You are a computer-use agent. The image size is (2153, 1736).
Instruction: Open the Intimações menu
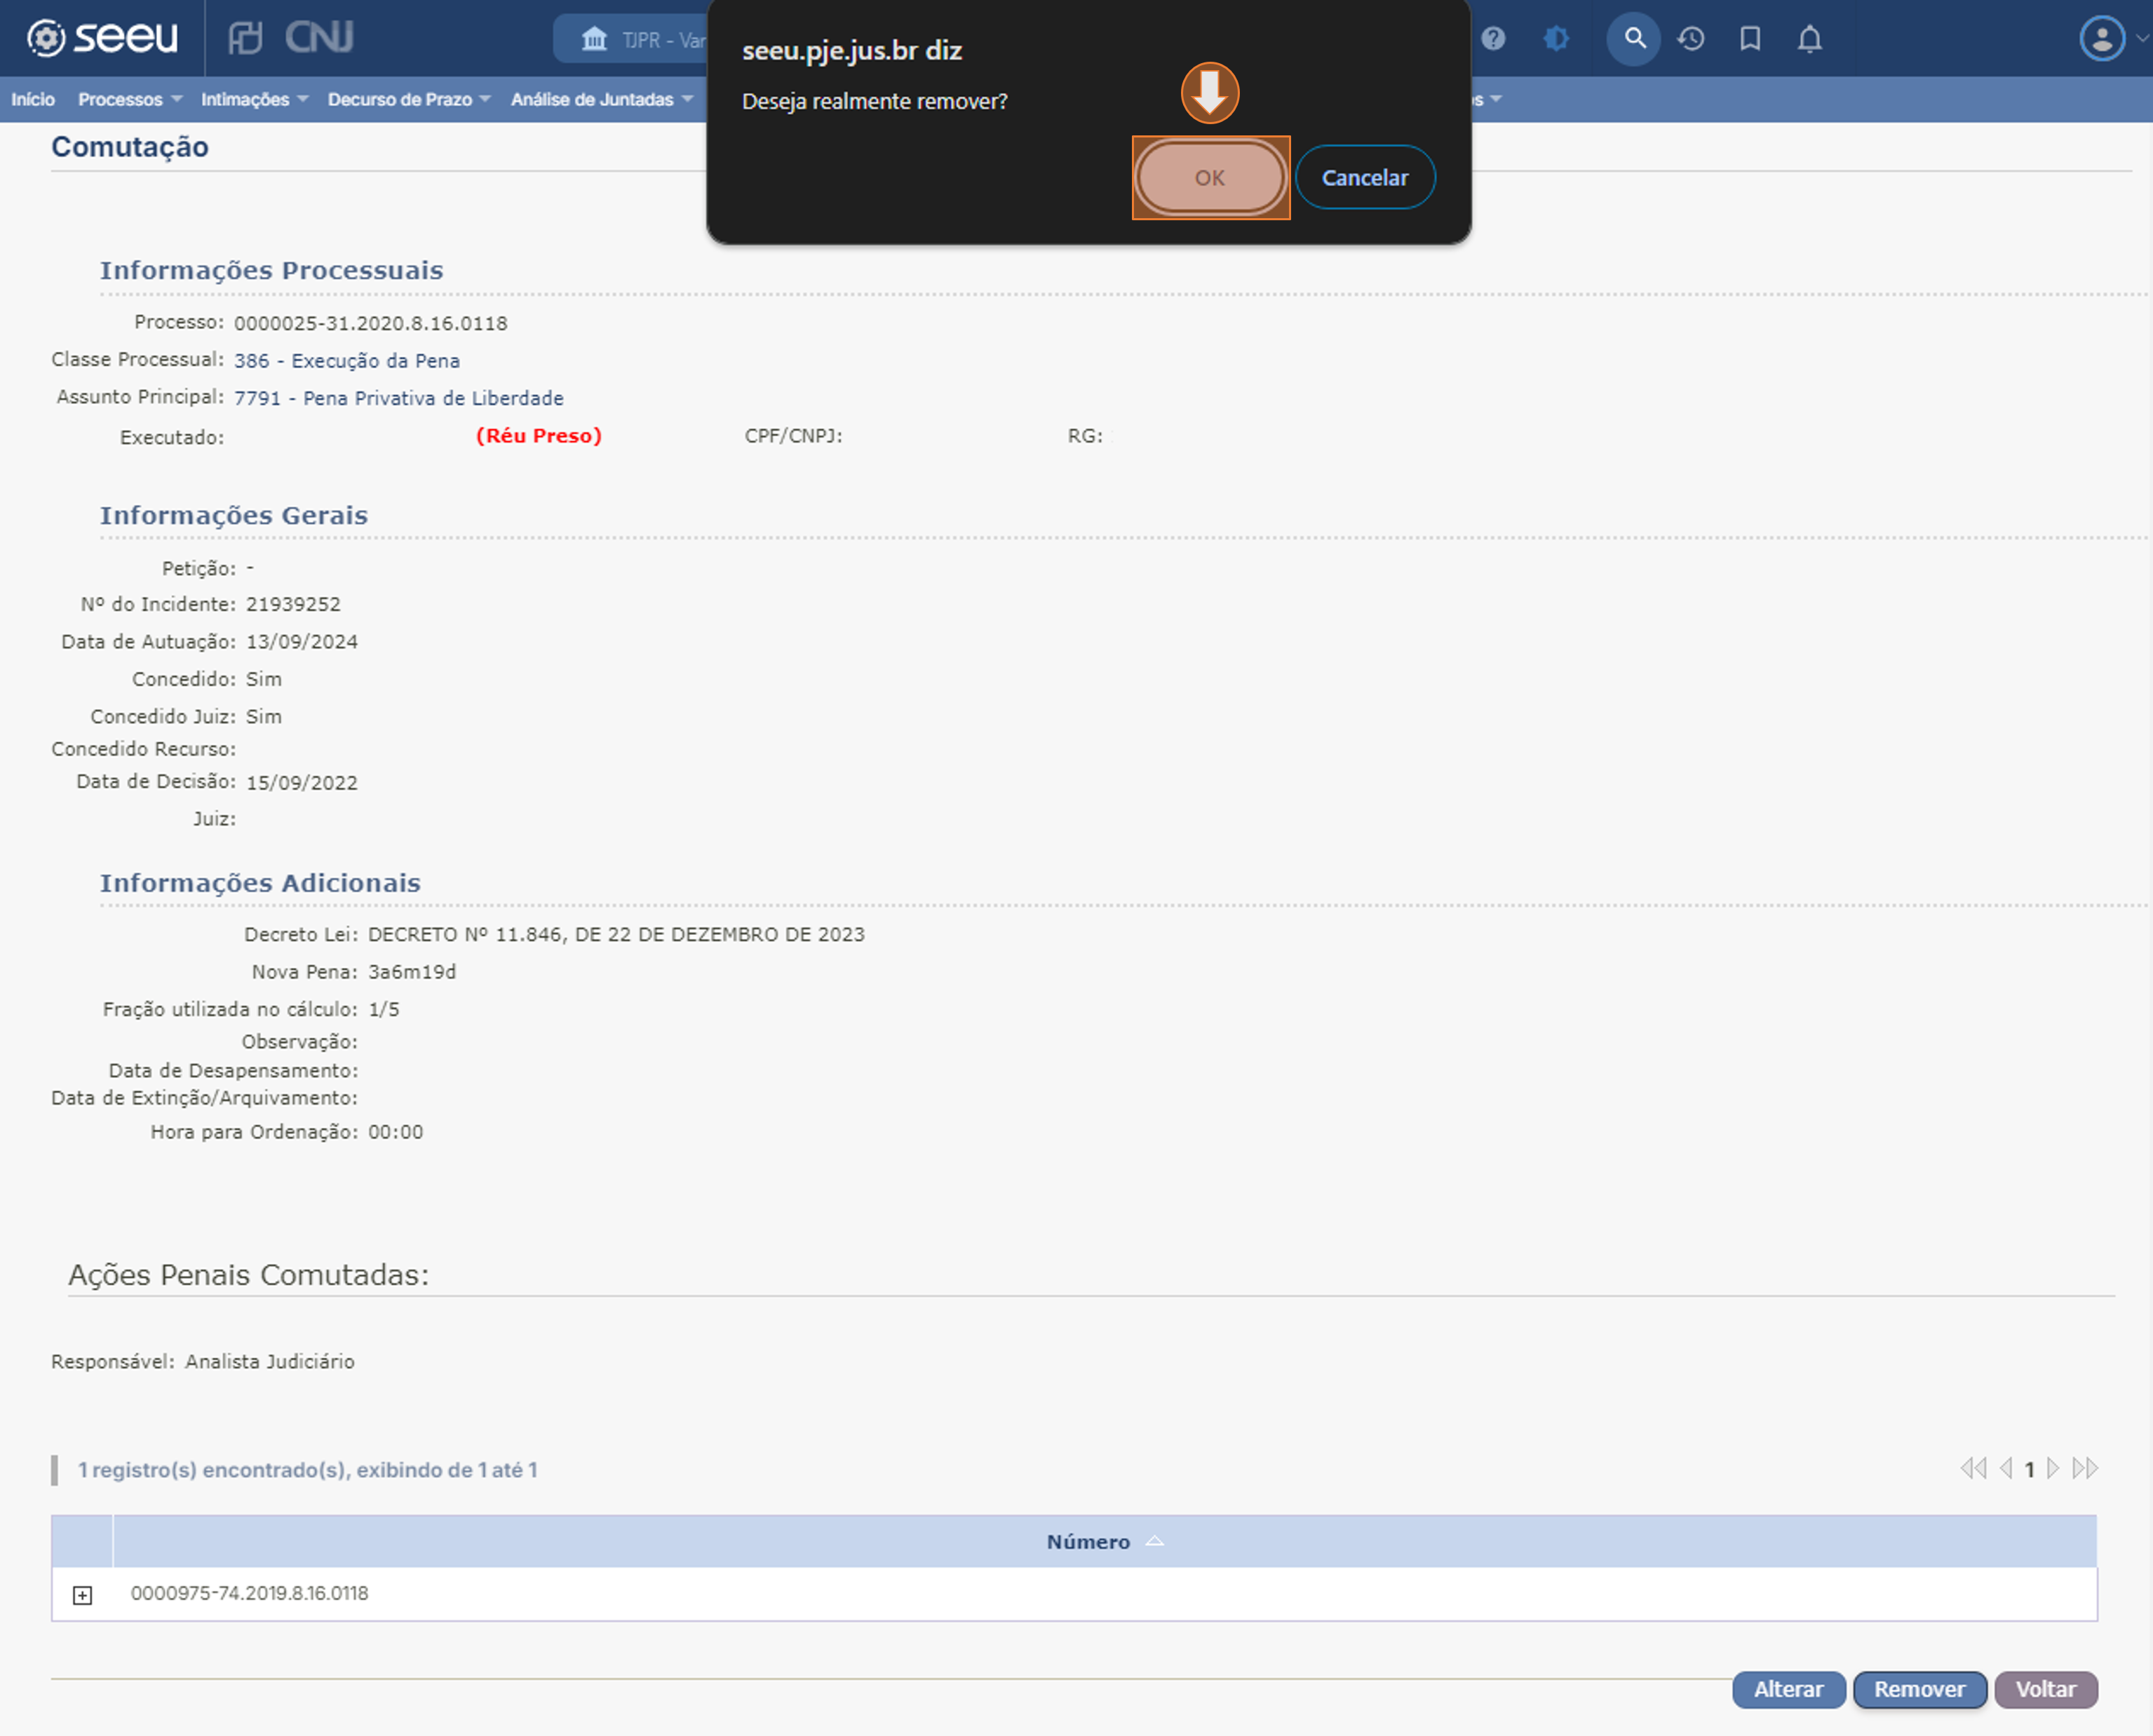(x=254, y=99)
